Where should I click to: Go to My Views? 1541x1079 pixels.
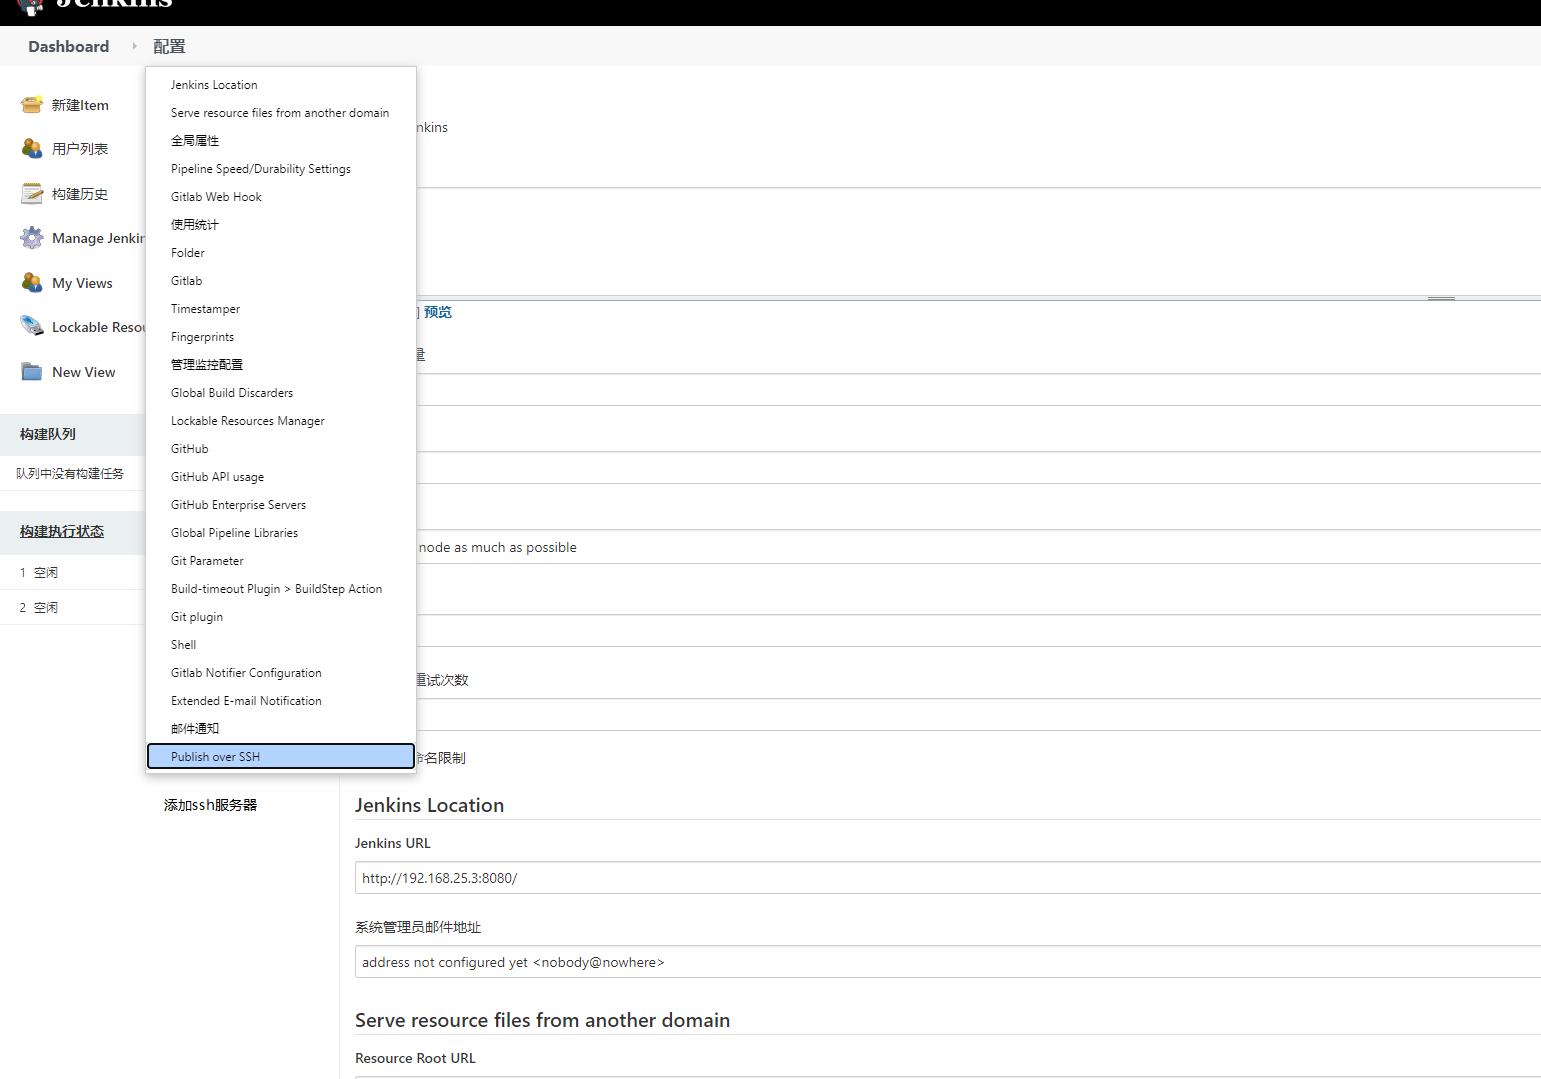pyautogui.click(x=82, y=283)
